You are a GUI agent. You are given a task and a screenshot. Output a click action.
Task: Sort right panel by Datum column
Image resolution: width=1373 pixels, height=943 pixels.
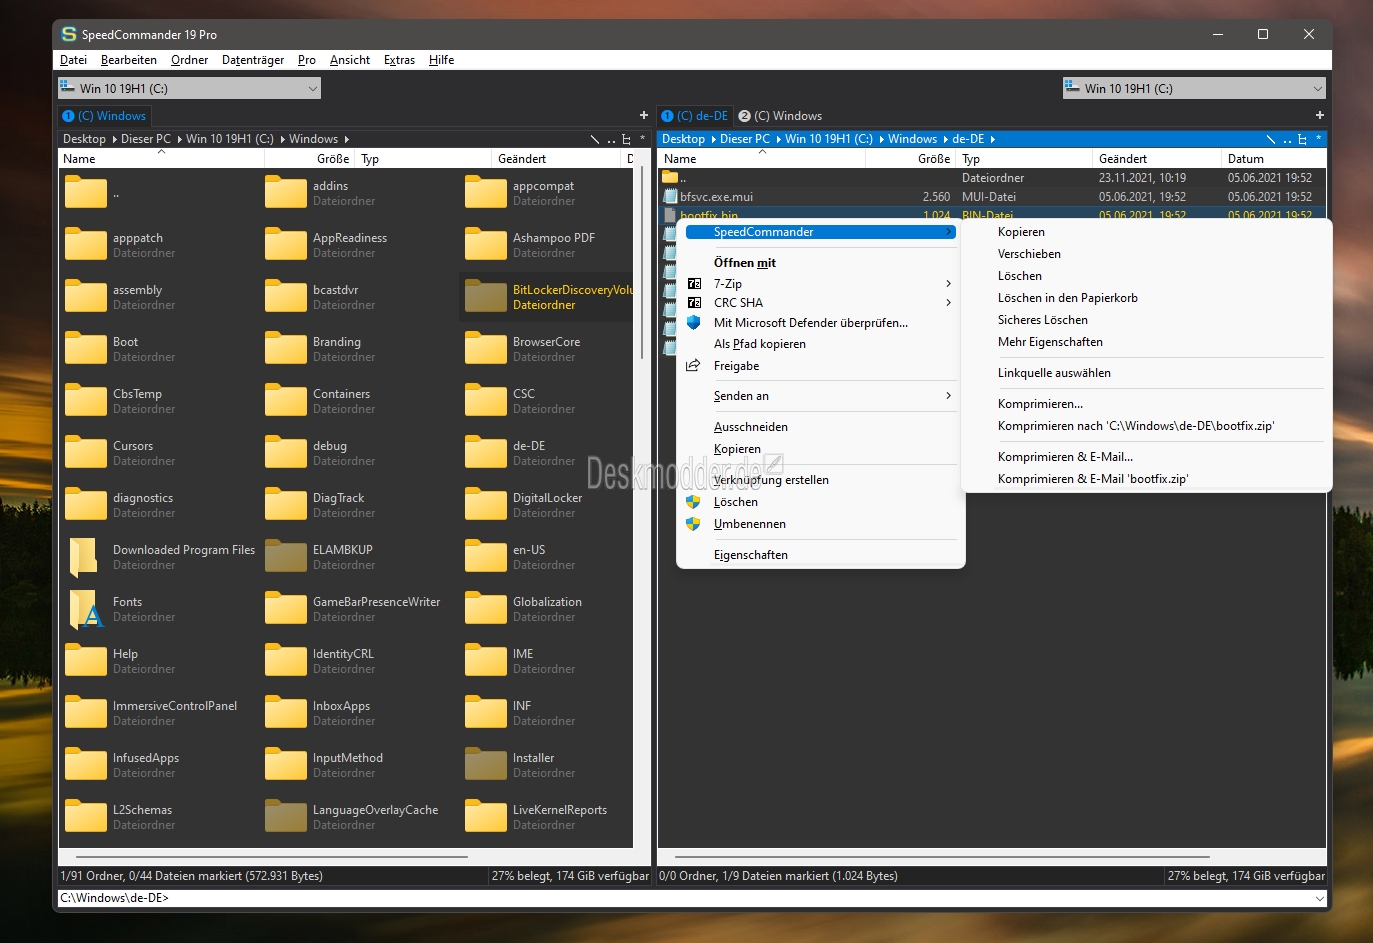pos(1274,159)
